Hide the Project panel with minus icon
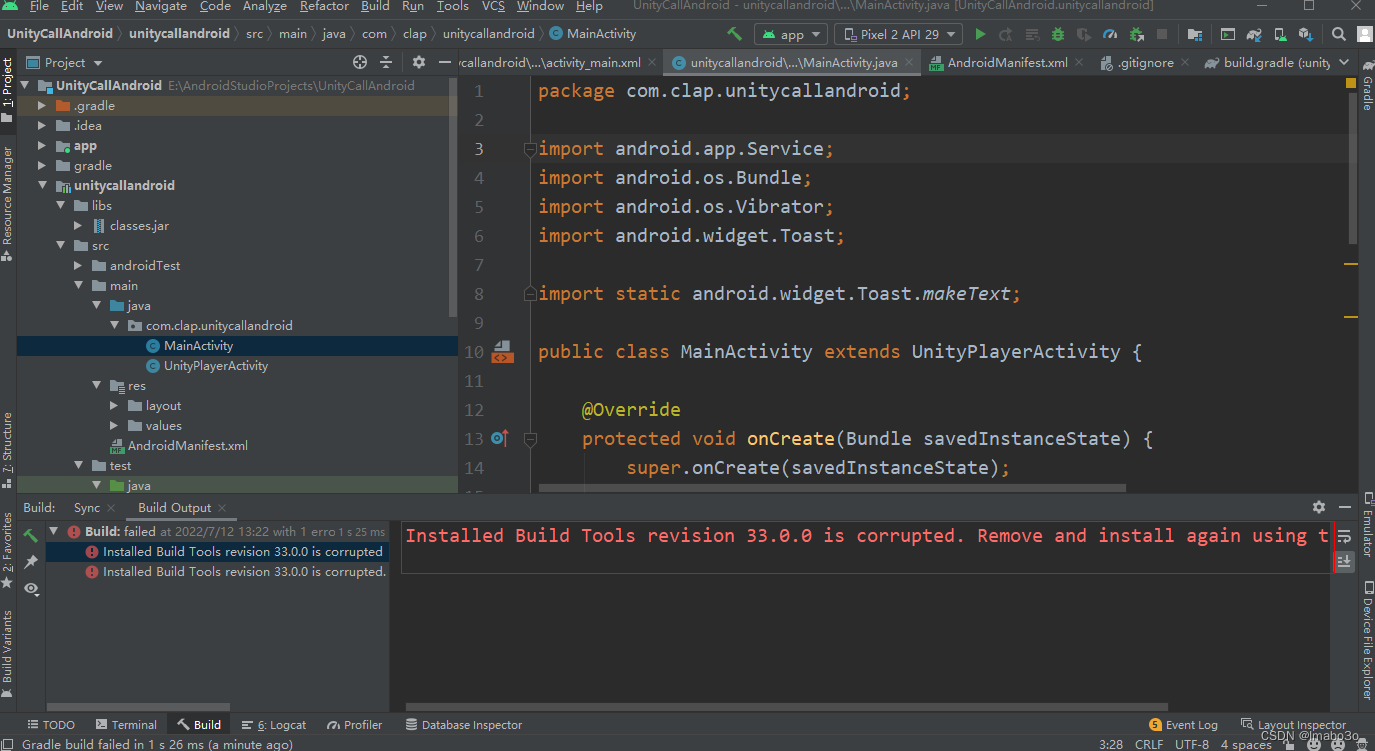The width and height of the screenshot is (1375, 751). (x=444, y=62)
